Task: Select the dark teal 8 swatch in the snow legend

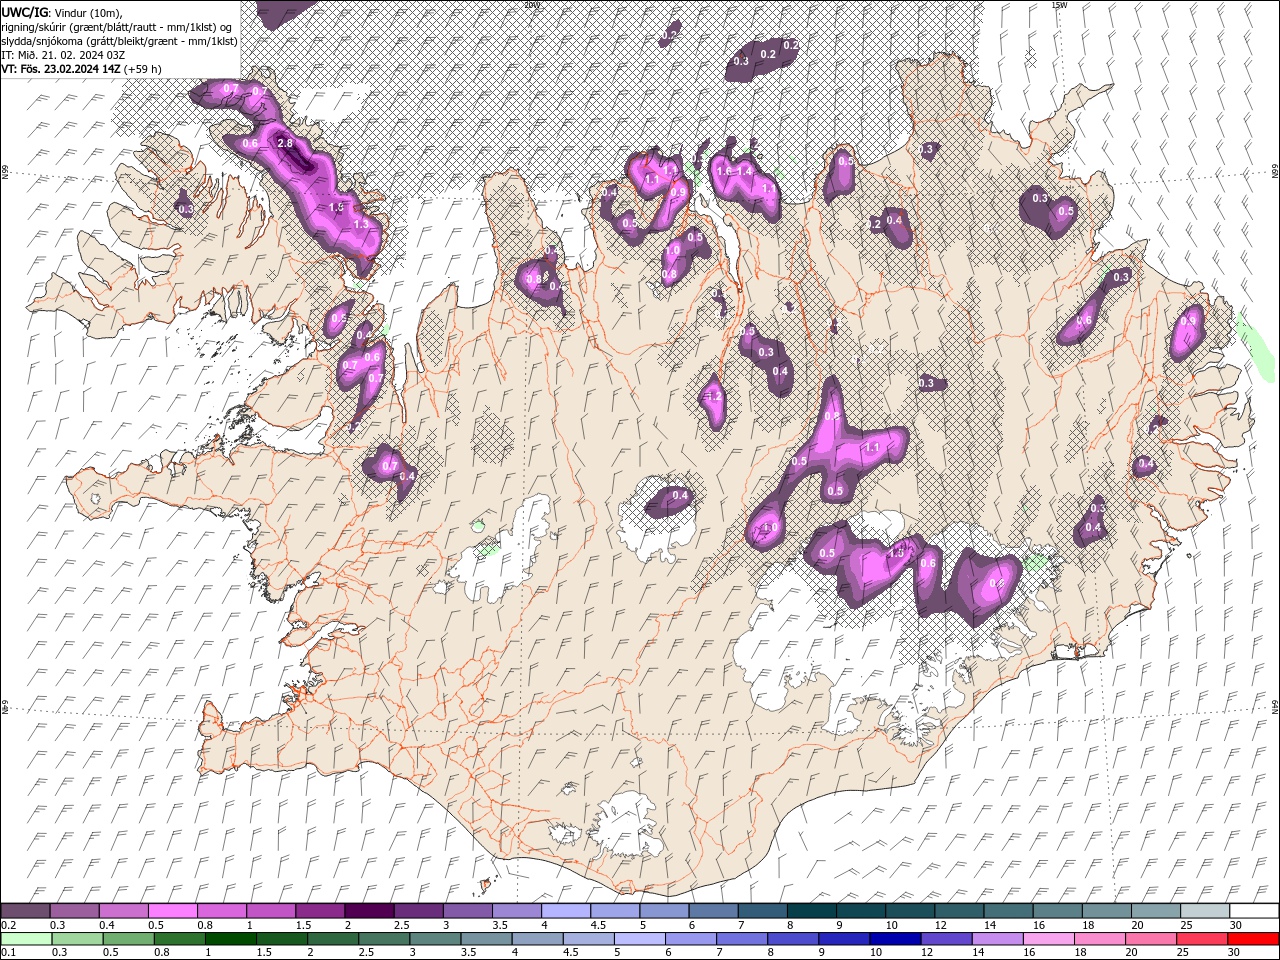Action: click(811, 911)
